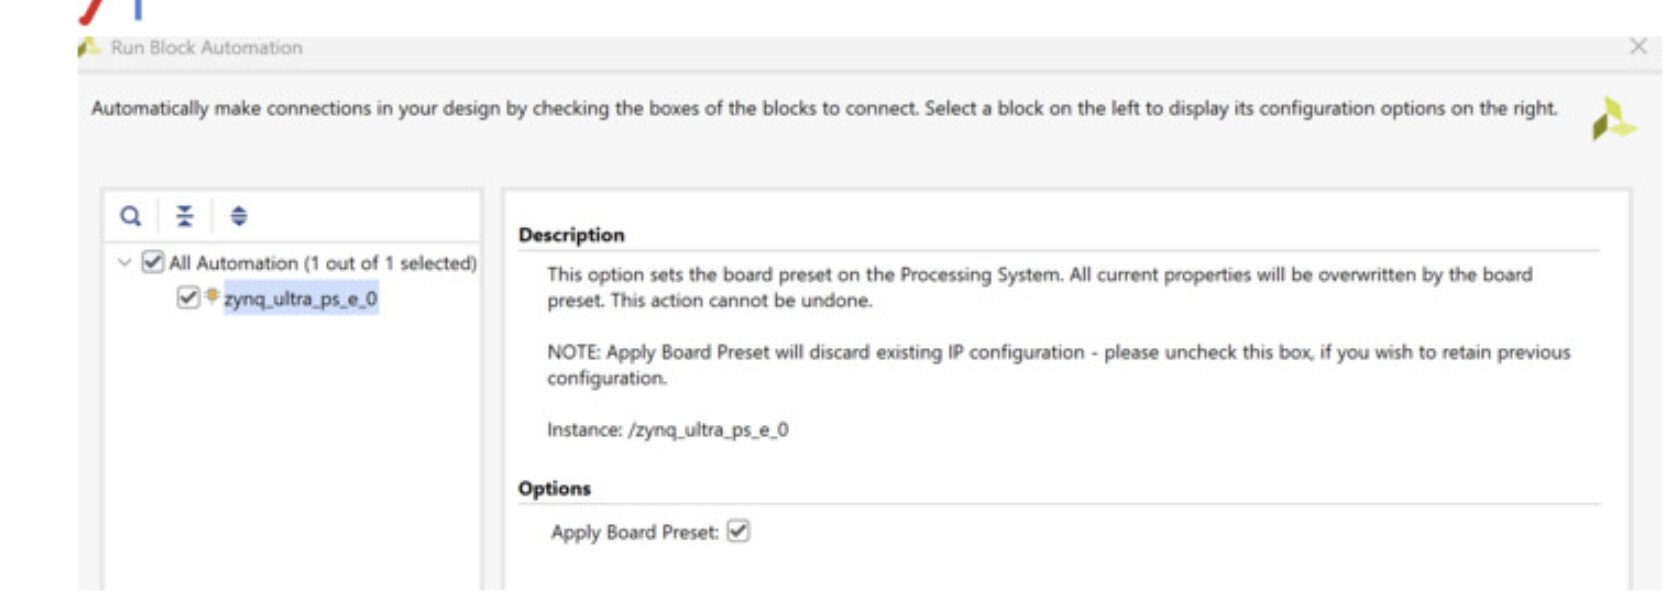Click the expand-all icon in the tree toolbar
Image resolution: width=1674 pixels, height=592 pixels.
pos(238,214)
